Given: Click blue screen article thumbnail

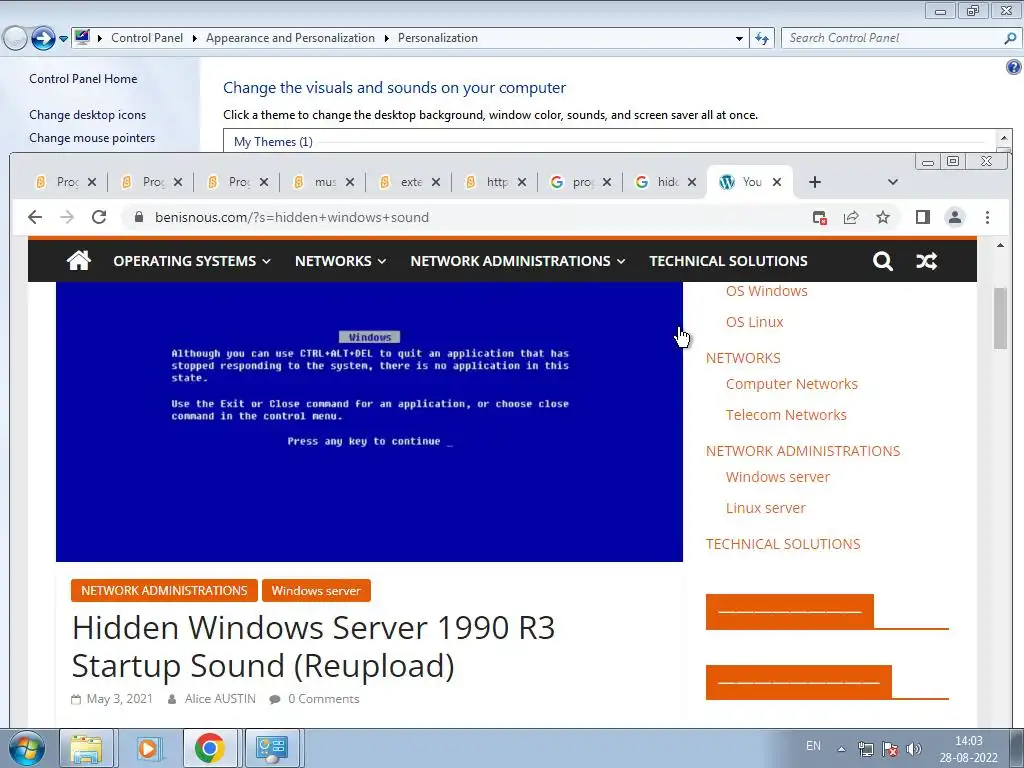Looking at the screenshot, I should (369, 422).
